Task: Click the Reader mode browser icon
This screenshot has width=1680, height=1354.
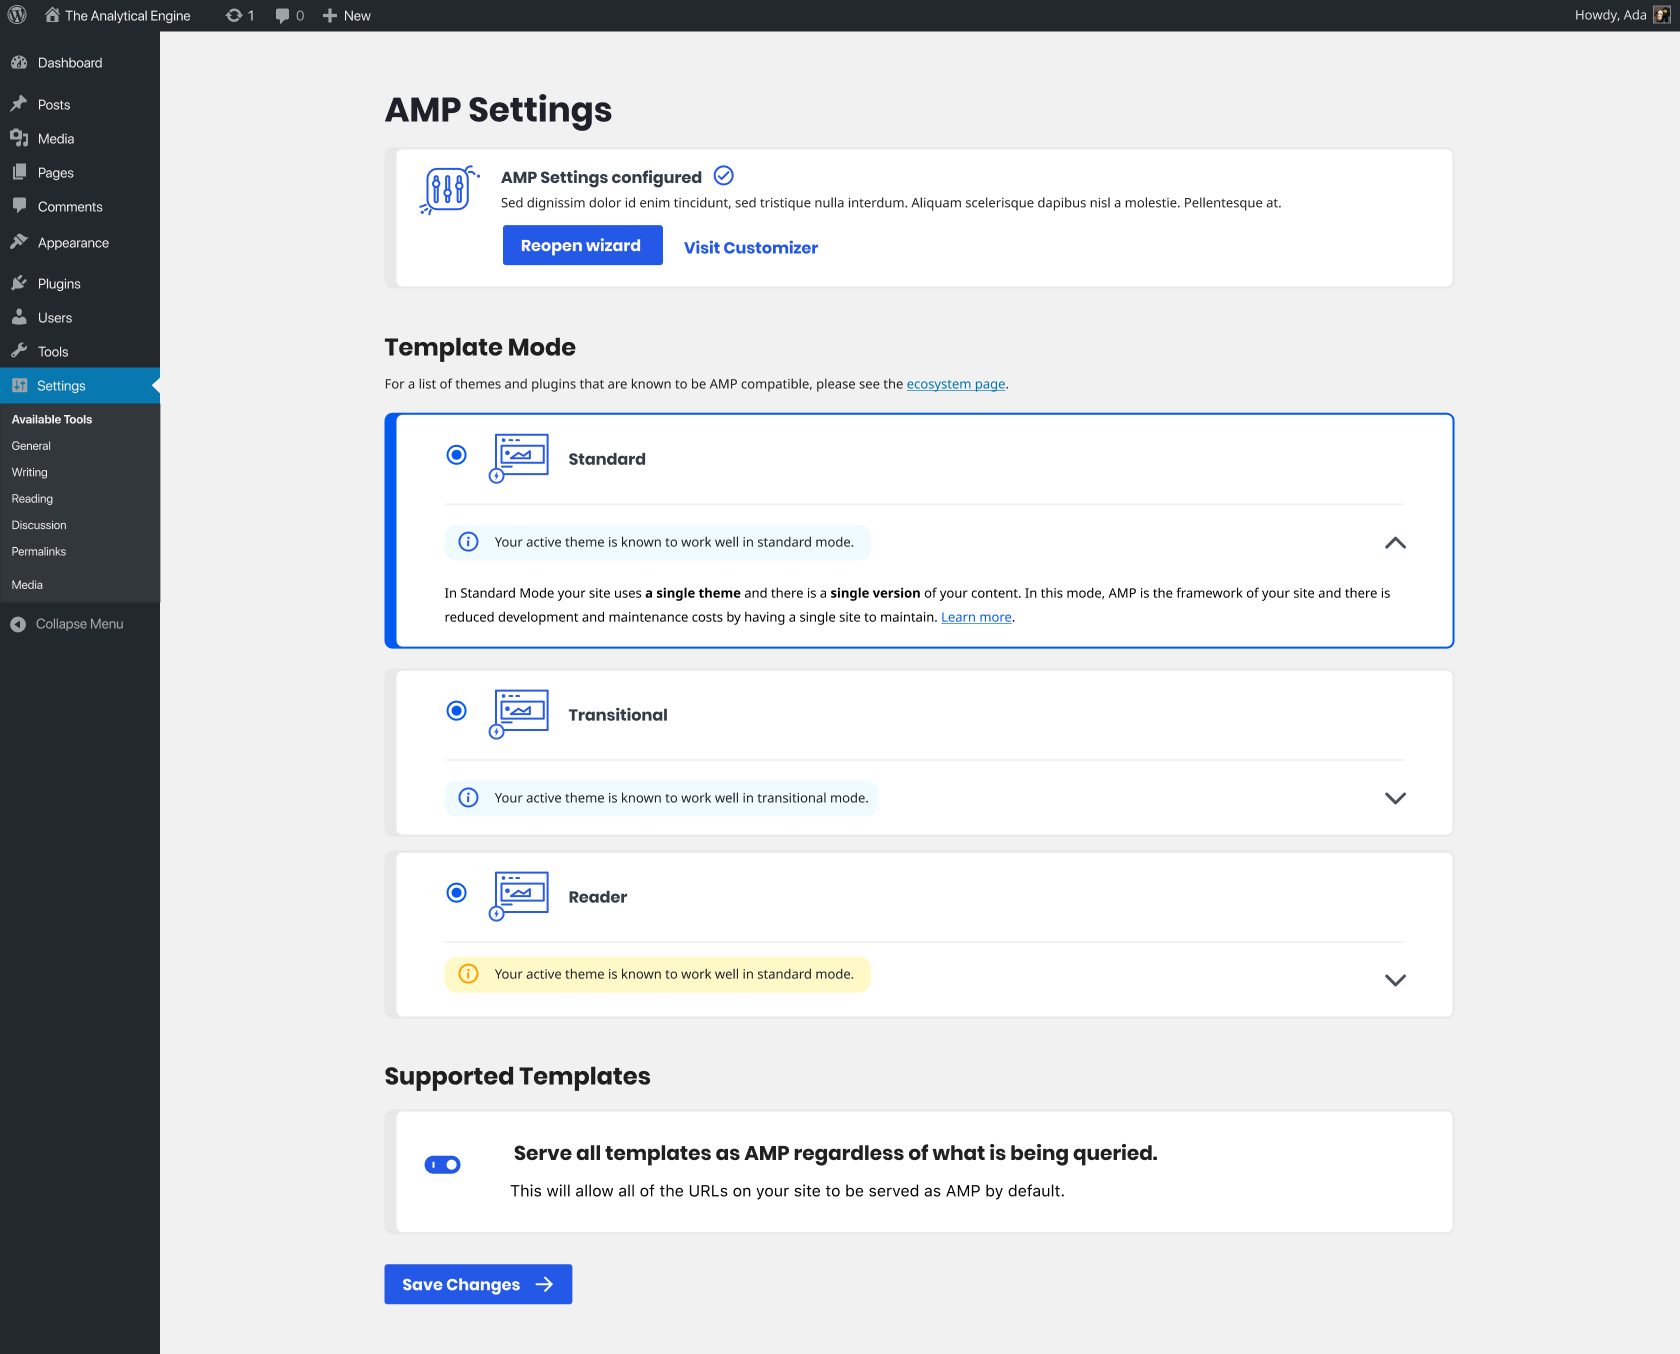Action: pyautogui.click(x=519, y=896)
